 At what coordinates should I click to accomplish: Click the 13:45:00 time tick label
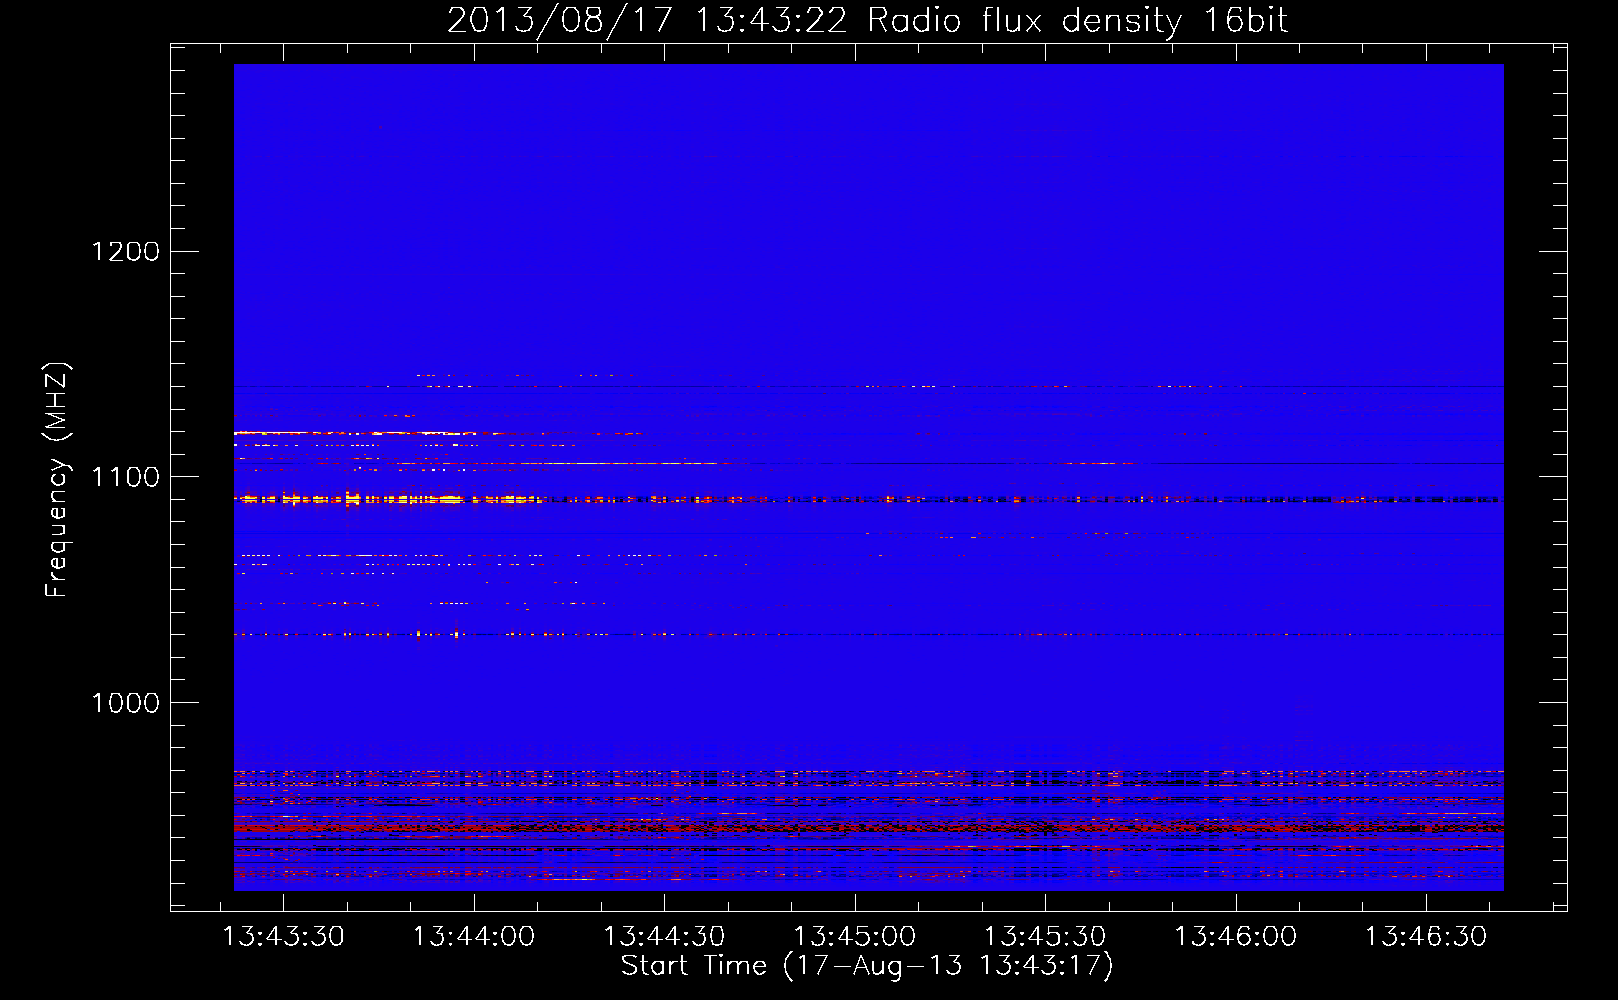[x=855, y=937]
